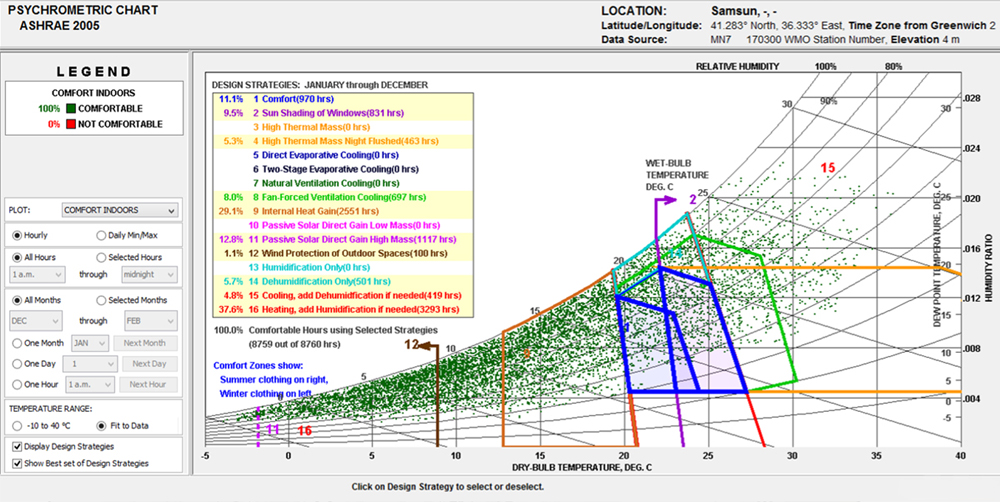This screenshot has height=502, width=1000.
Task: Click the green COMFORTABLE legend swatch
Action: coord(70,109)
